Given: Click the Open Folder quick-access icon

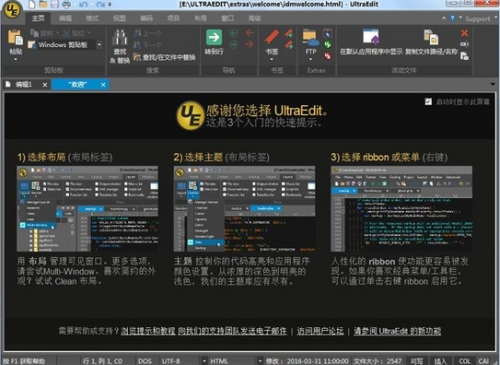Looking at the screenshot, I should point(43,4).
